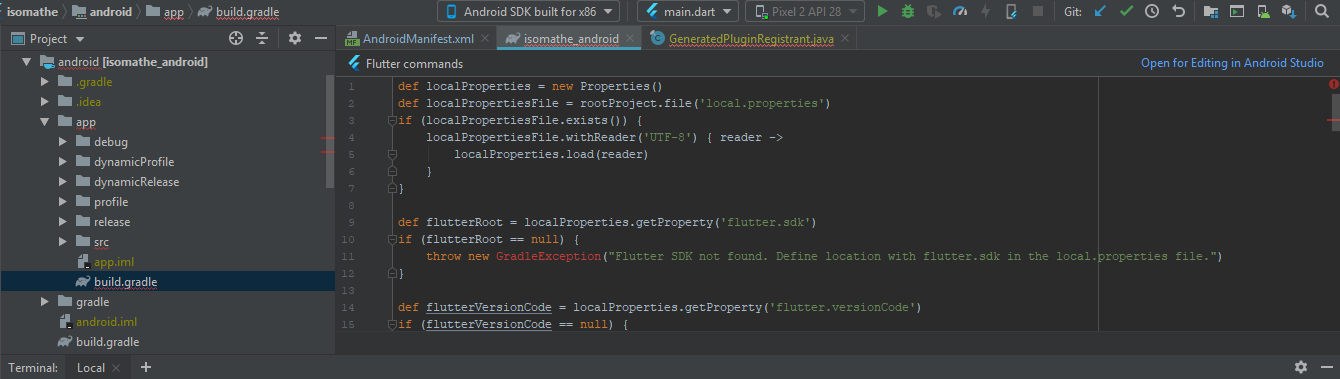Select the isomathe_android editor tab
Image resolution: width=1340 pixels, height=379 pixels.
(569, 39)
